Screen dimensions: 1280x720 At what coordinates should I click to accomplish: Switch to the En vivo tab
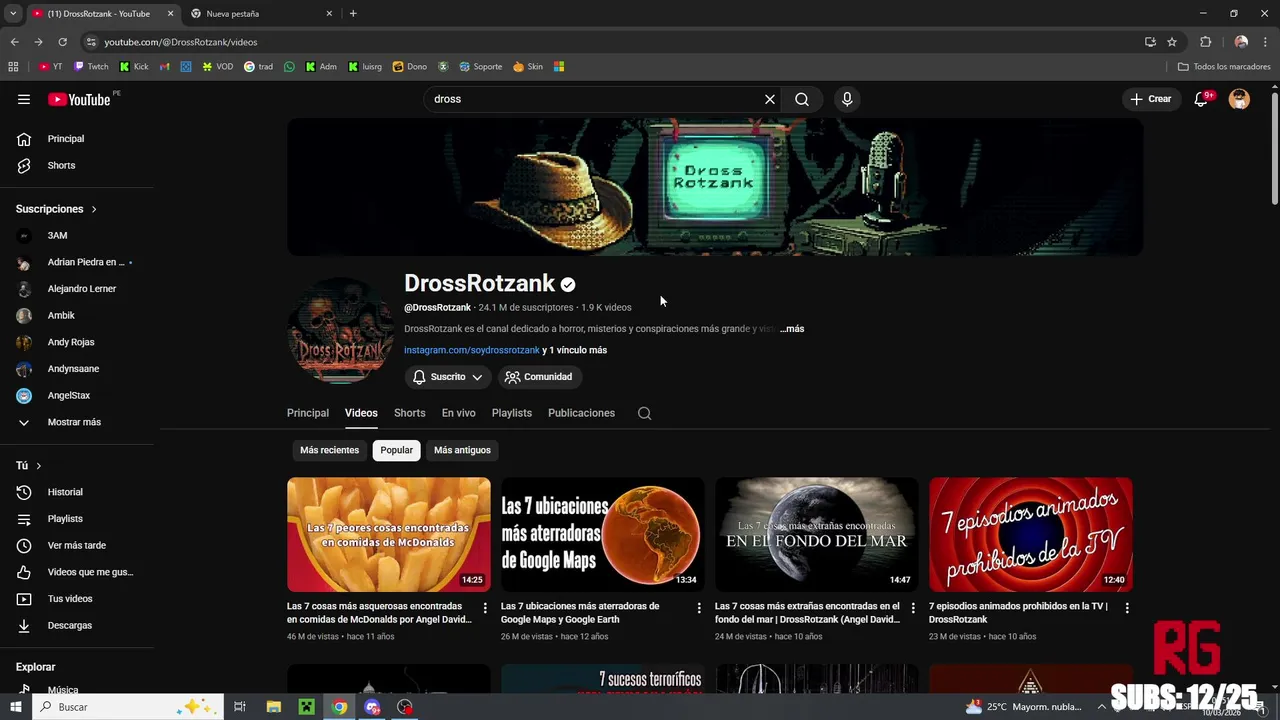459,413
